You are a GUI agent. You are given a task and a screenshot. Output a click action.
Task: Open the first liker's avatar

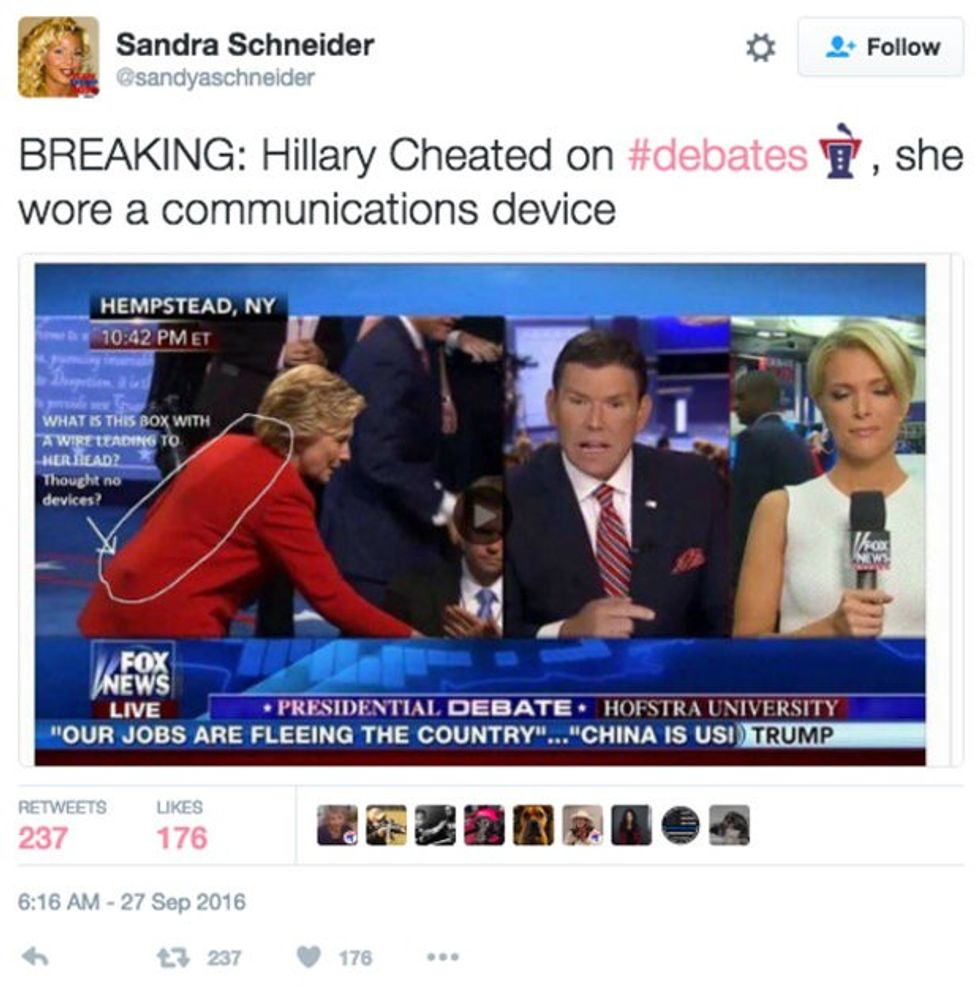click(337, 825)
